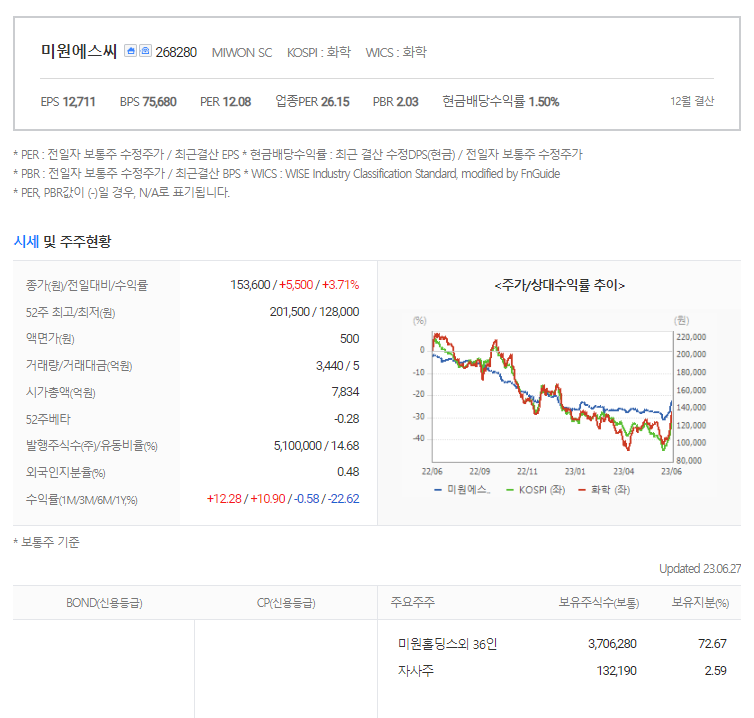The height and width of the screenshot is (718, 754).
Task: Click the 주요주주 column header
Action: coord(413,602)
